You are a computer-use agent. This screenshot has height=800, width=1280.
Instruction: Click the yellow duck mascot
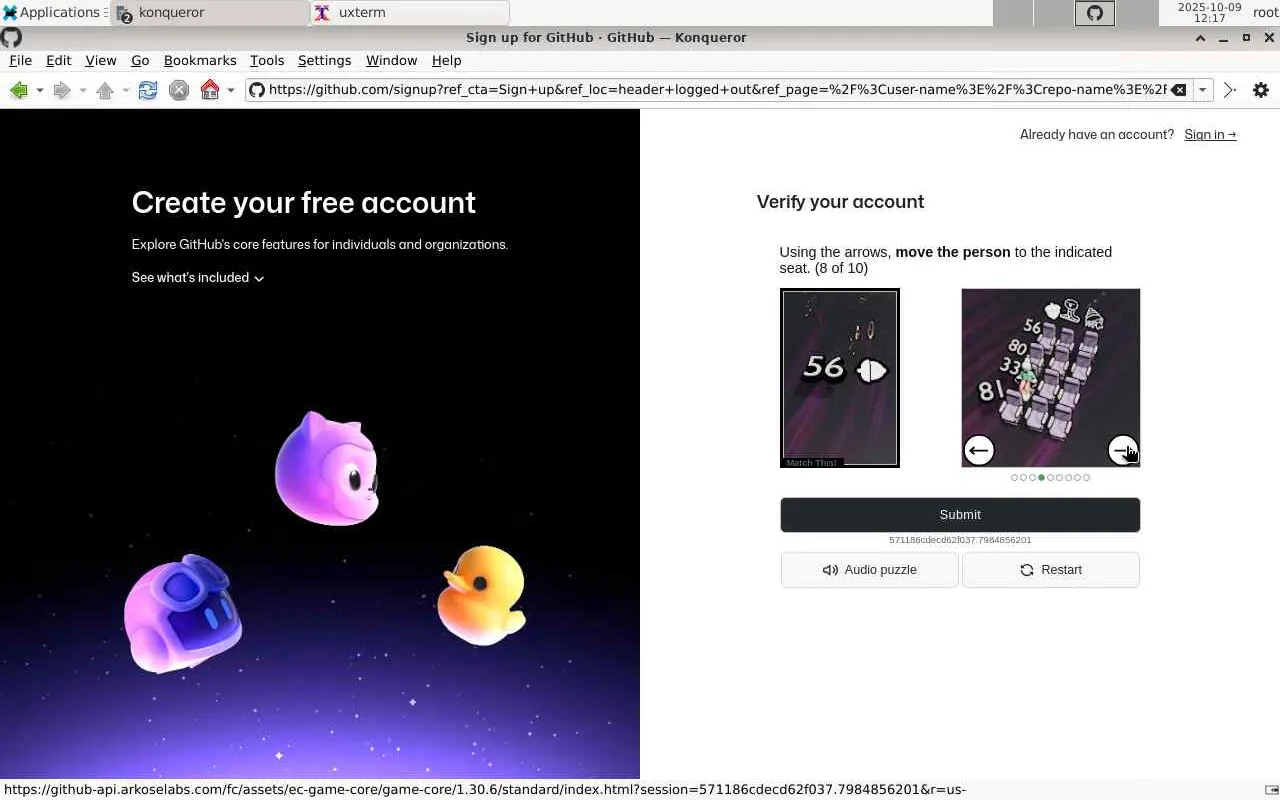tap(482, 595)
